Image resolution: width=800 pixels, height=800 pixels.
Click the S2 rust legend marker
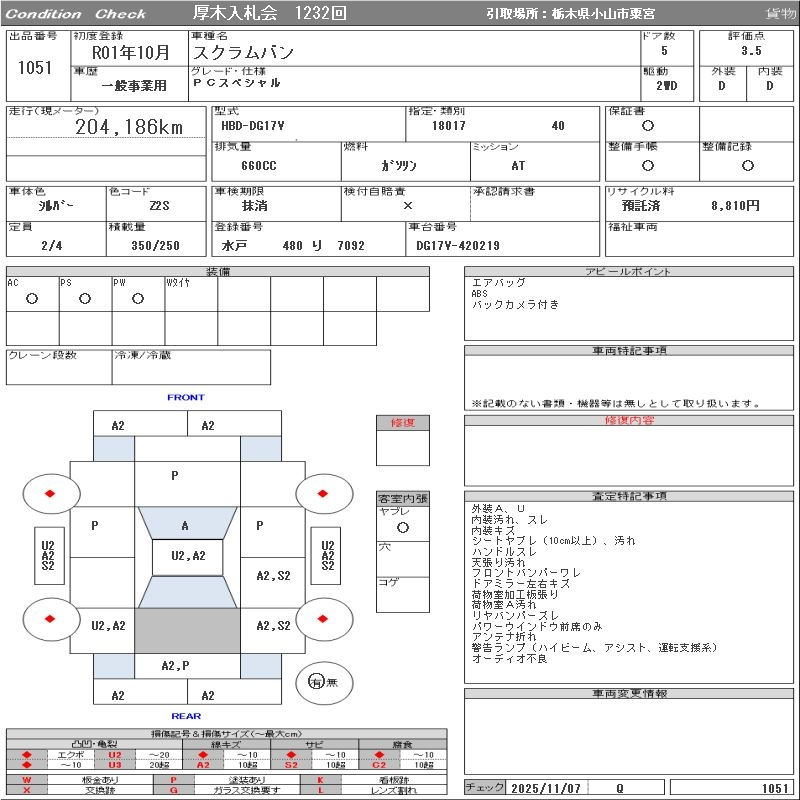291,765
